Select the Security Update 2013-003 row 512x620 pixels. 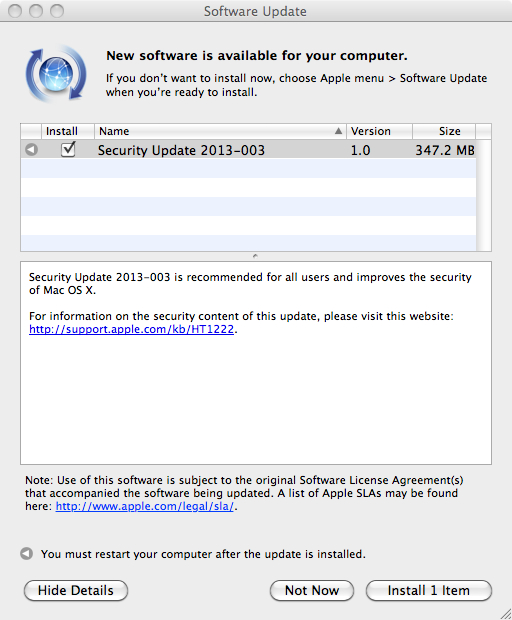[x=248, y=149]
